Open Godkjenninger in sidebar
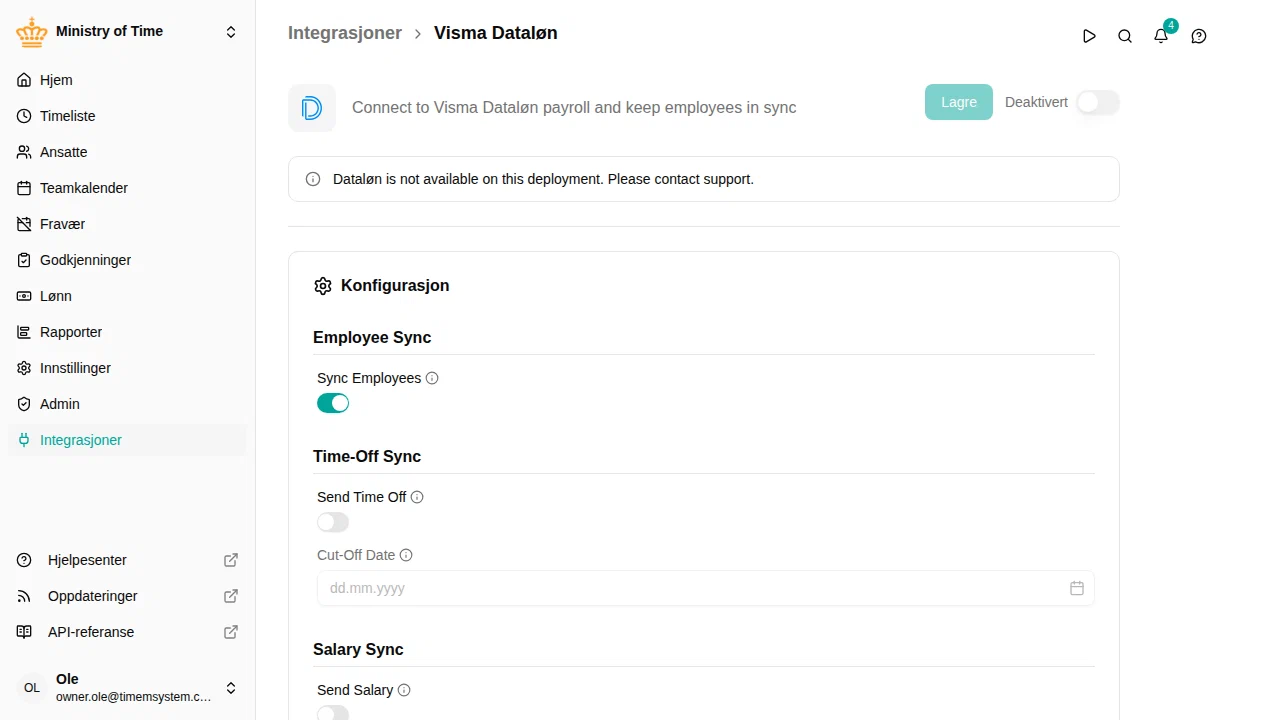 click(127, 260)
